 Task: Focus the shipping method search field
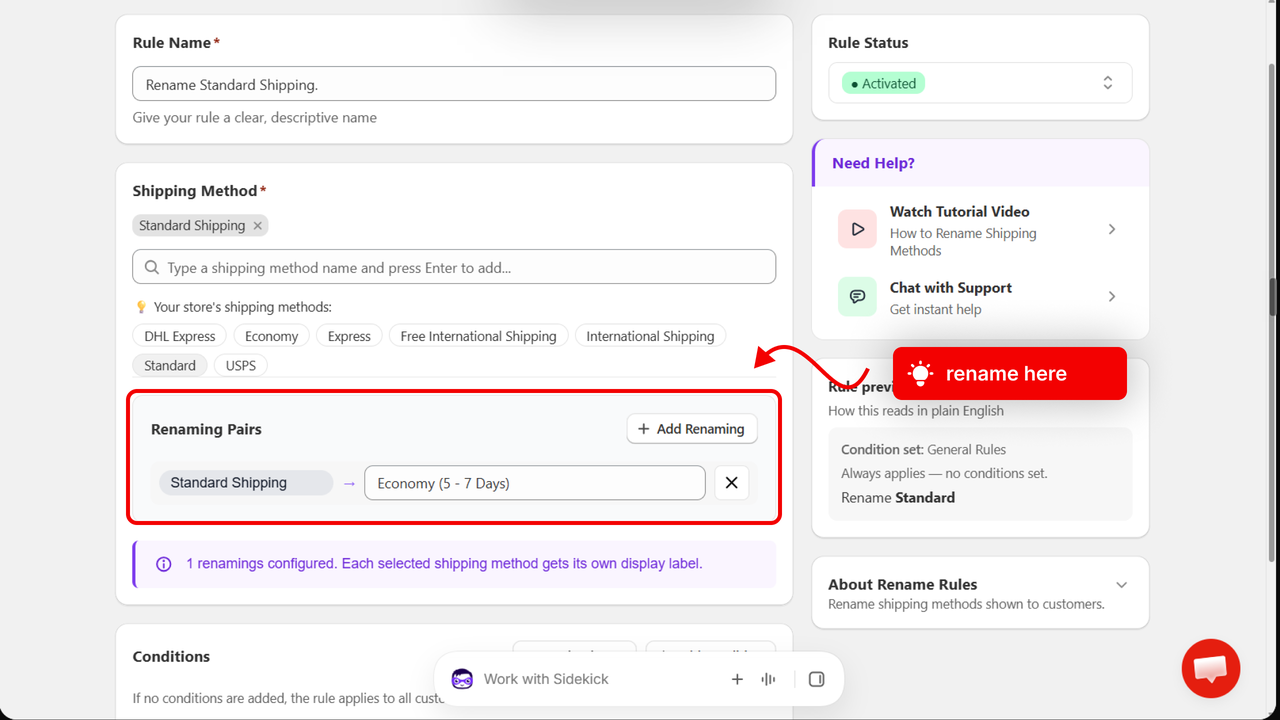[x=454, y=267]
